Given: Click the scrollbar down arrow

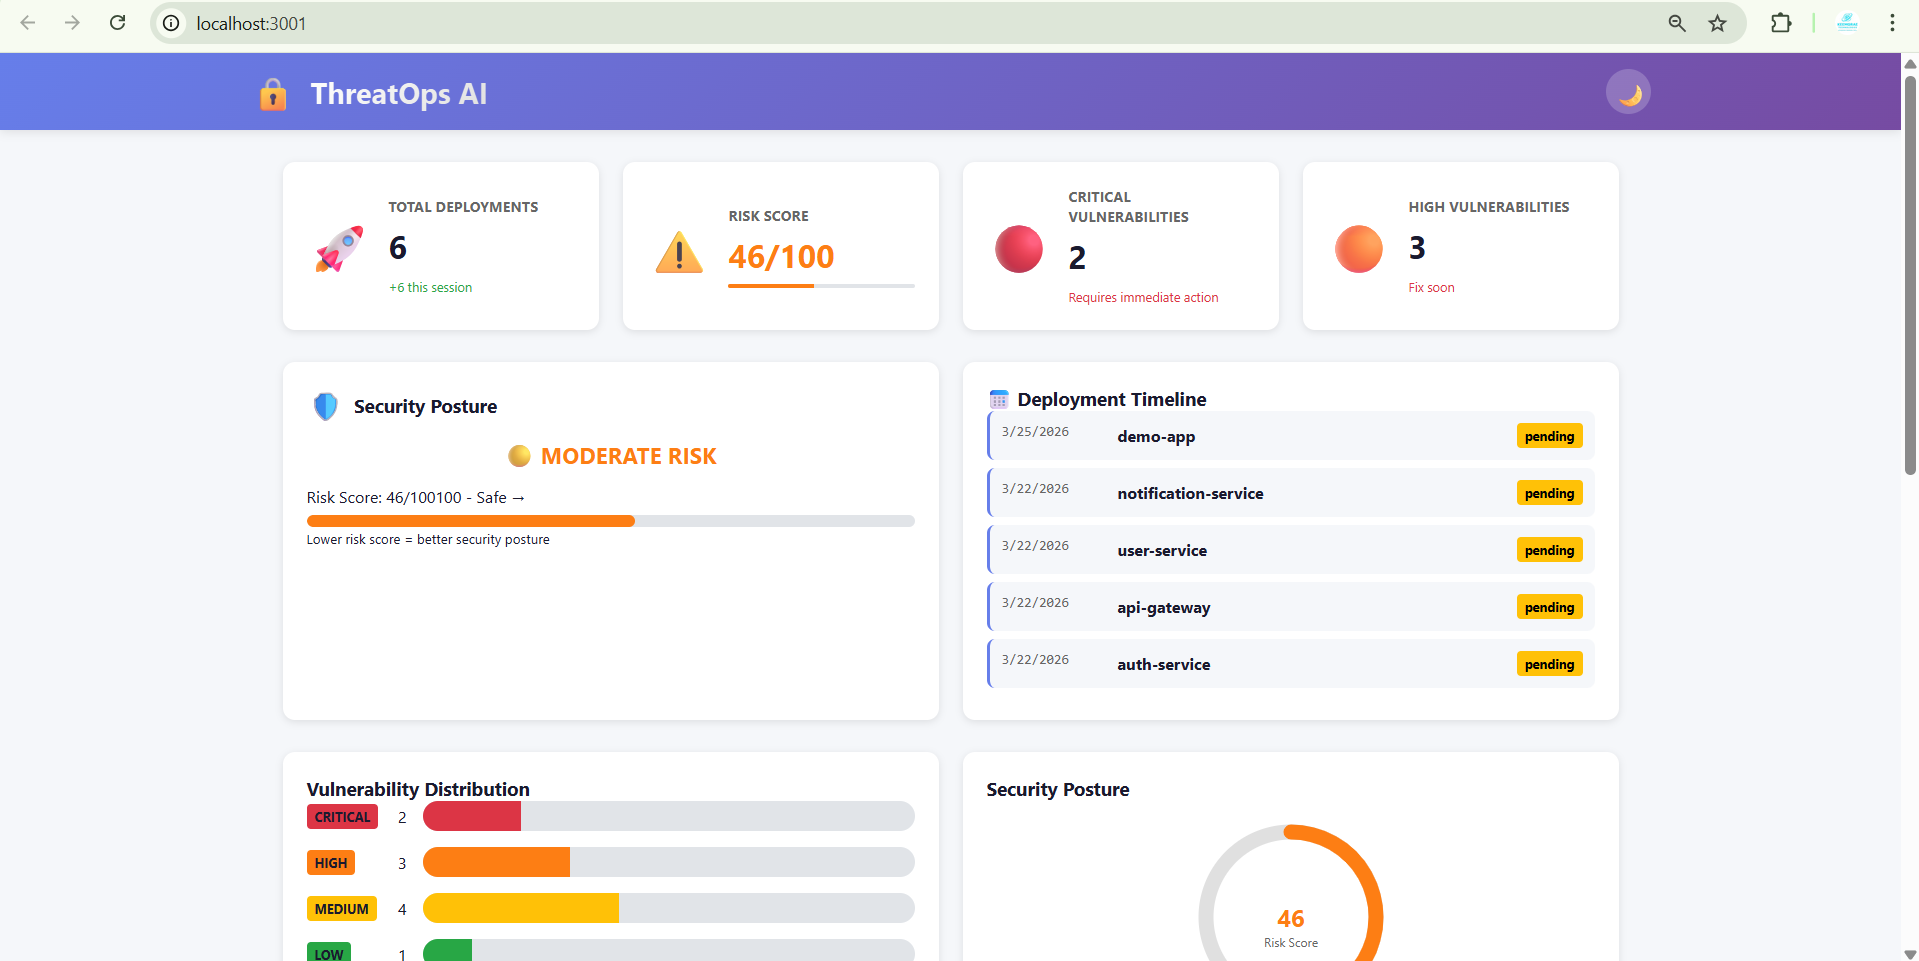Looking at the screenshot, I should [x=1910, y=954].
